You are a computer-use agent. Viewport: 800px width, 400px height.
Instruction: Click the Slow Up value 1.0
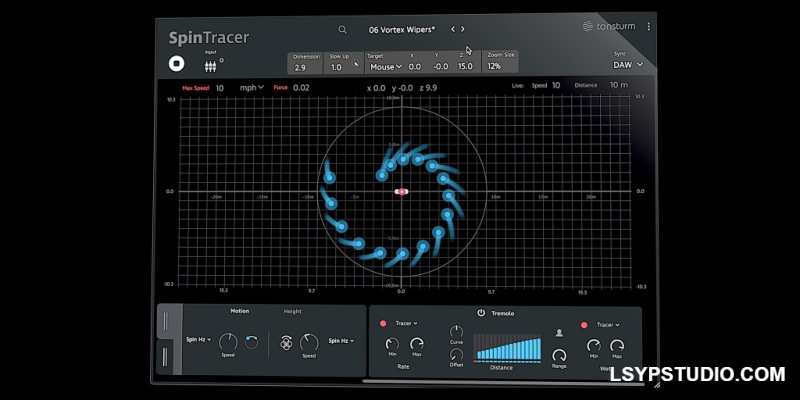[336, 67]
